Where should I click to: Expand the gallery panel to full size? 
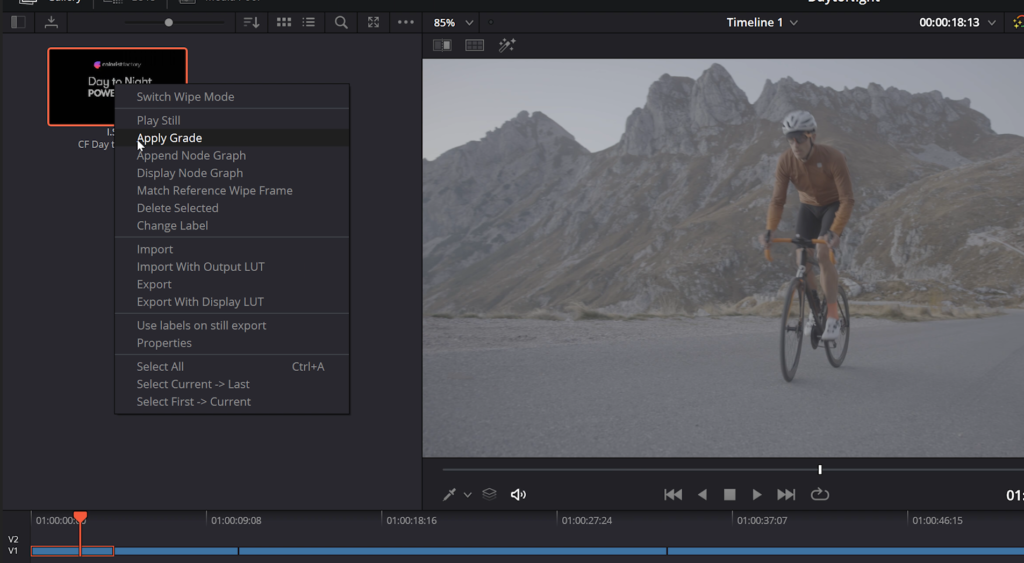coord(373,22)
